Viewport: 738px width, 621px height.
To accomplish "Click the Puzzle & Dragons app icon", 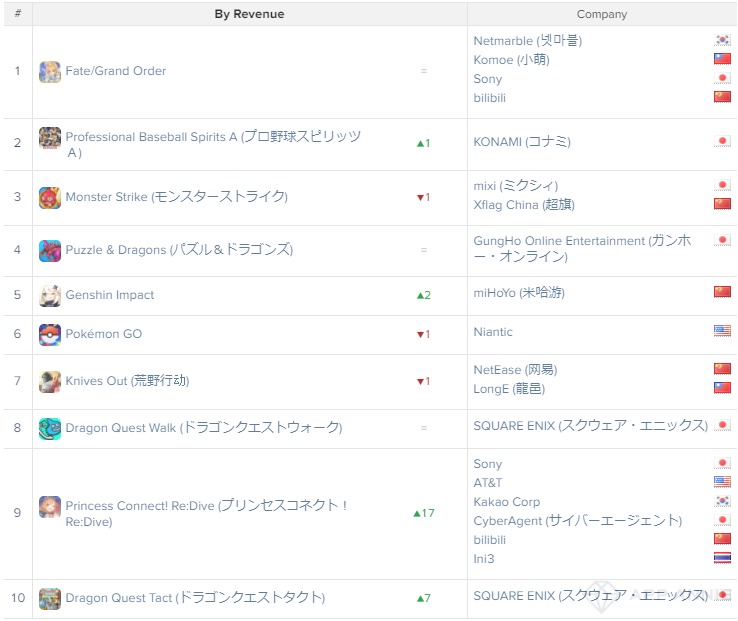I will (49, 250).
